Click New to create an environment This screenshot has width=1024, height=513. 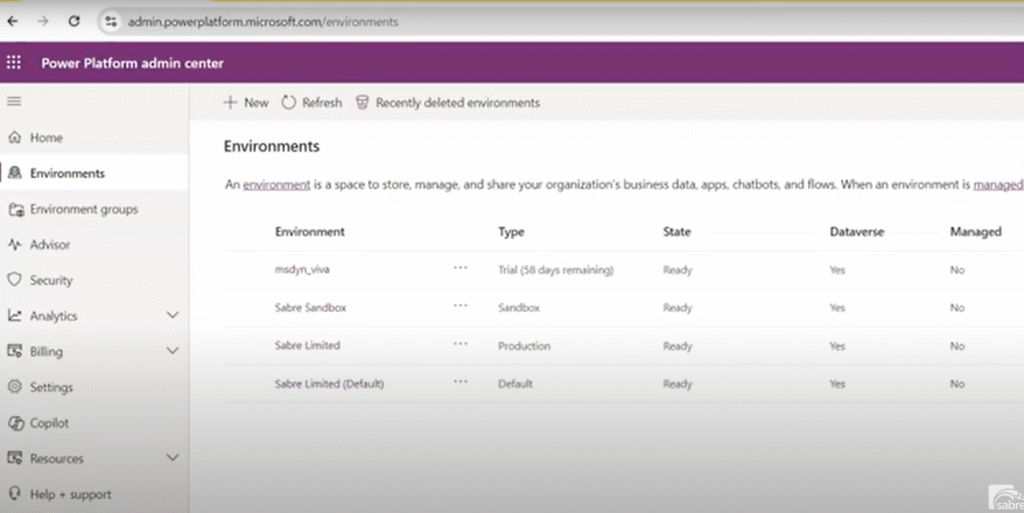[246, 102]
